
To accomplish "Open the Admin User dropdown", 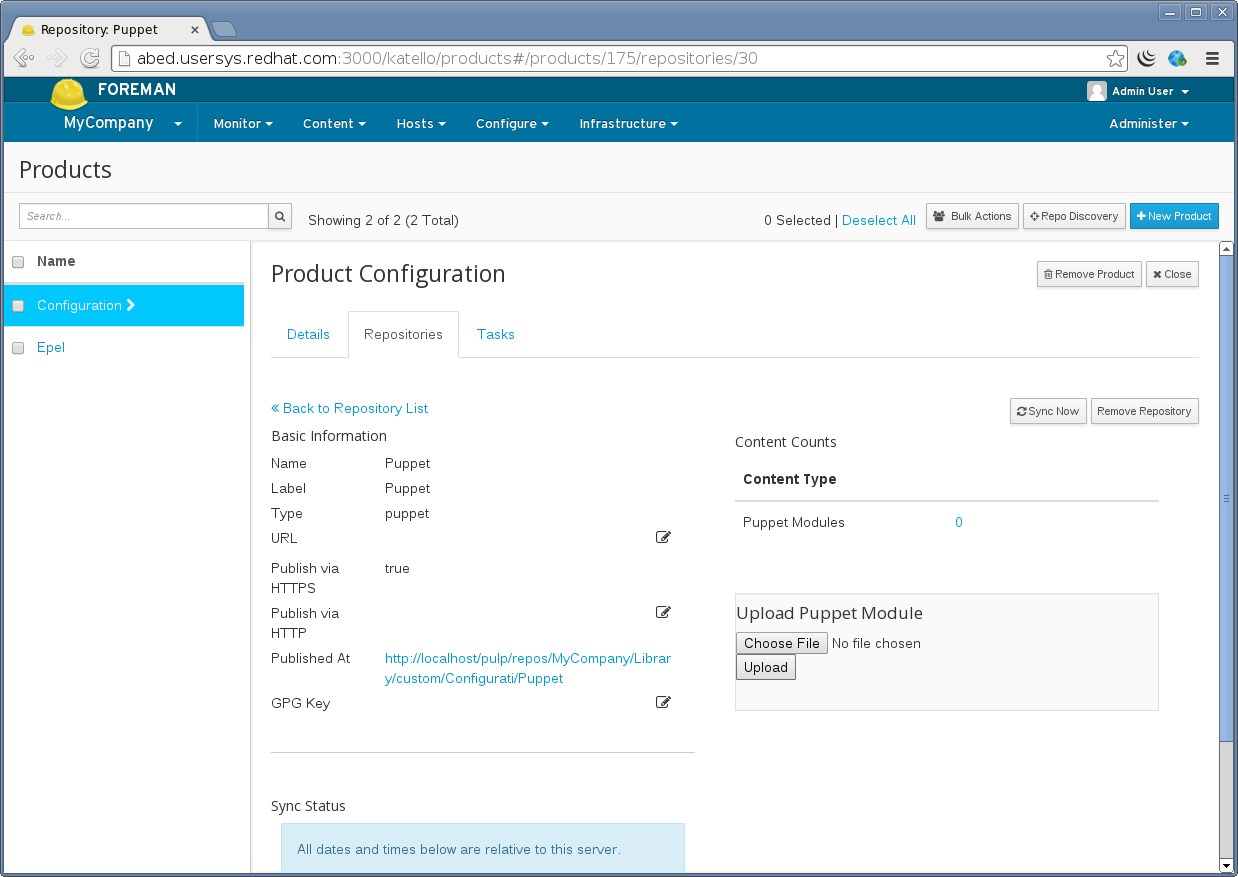I will [1150, 91].
